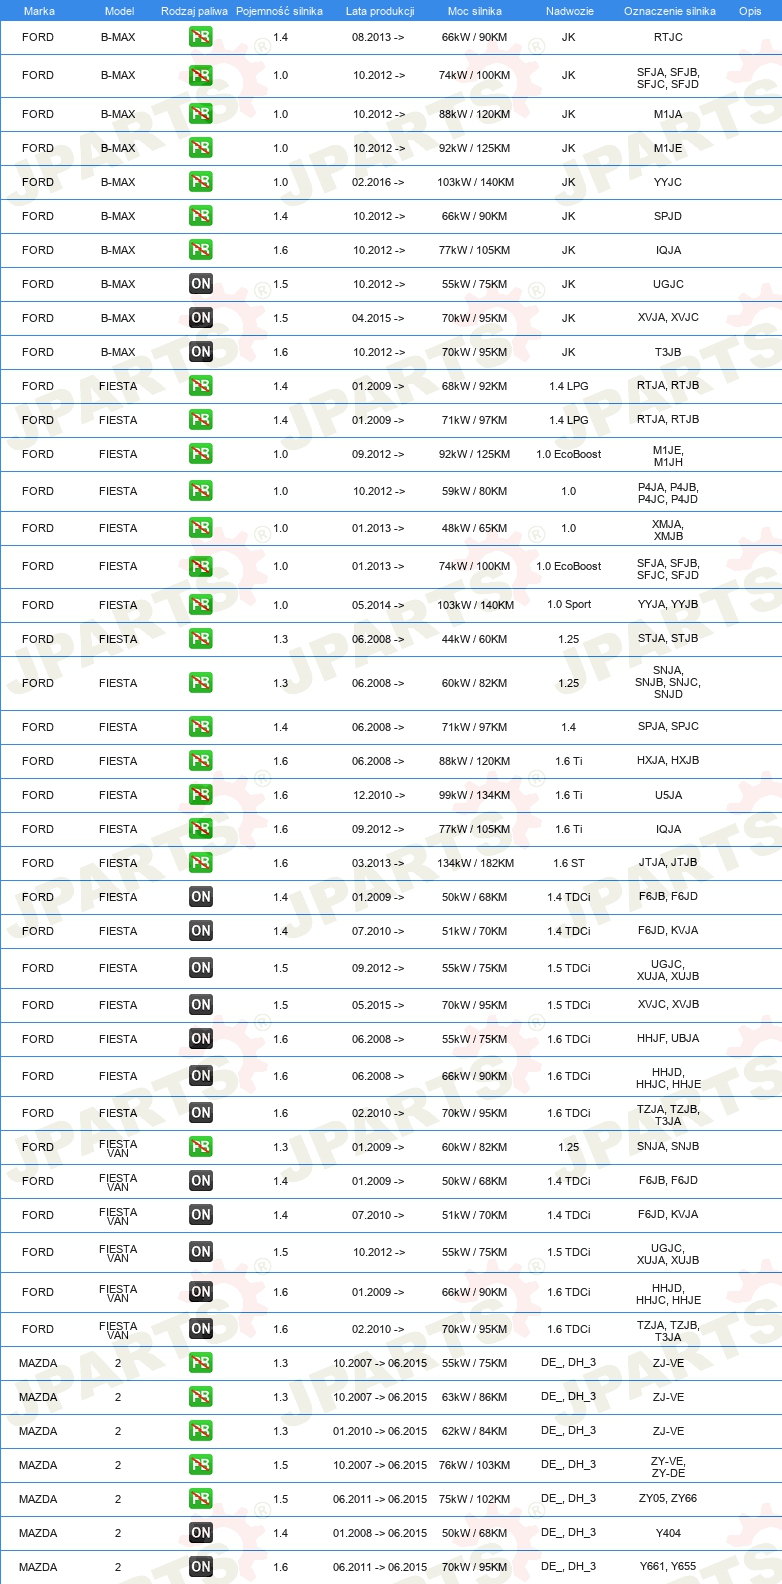Click the Moc silnika column header
Image resolution: width=782 pixels, height=1584 pixels.
(475, 11)
